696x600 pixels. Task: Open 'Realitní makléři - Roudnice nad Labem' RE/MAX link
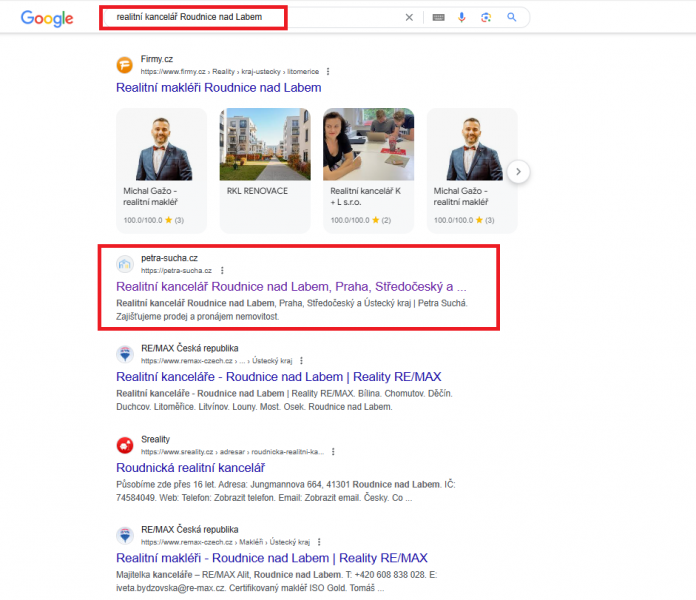coord(272,558)
